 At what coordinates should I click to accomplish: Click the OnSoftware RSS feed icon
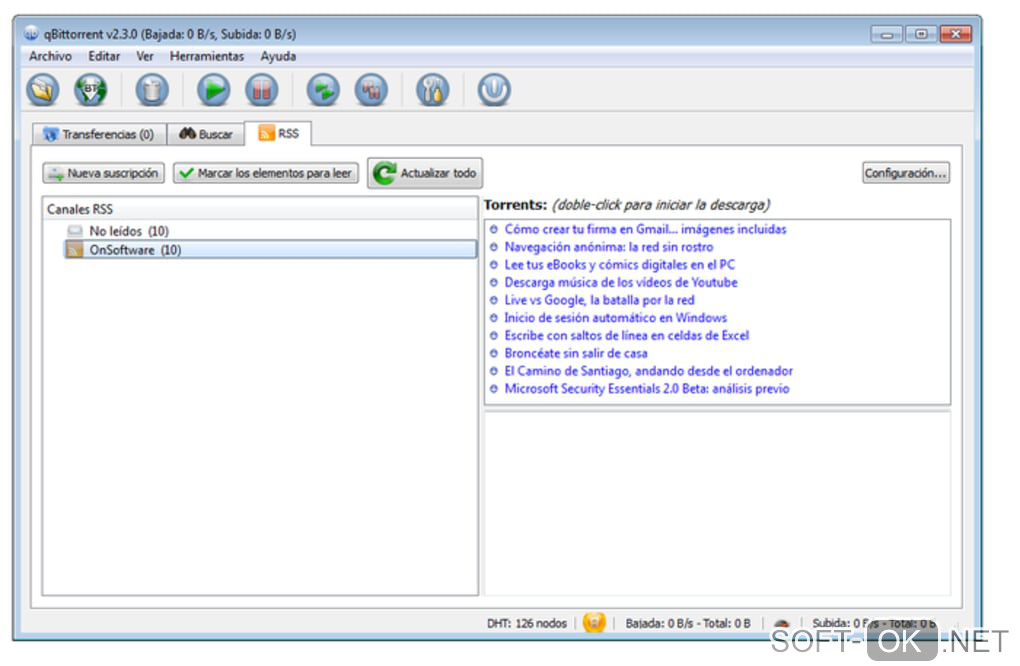click(x=75, y=250)
